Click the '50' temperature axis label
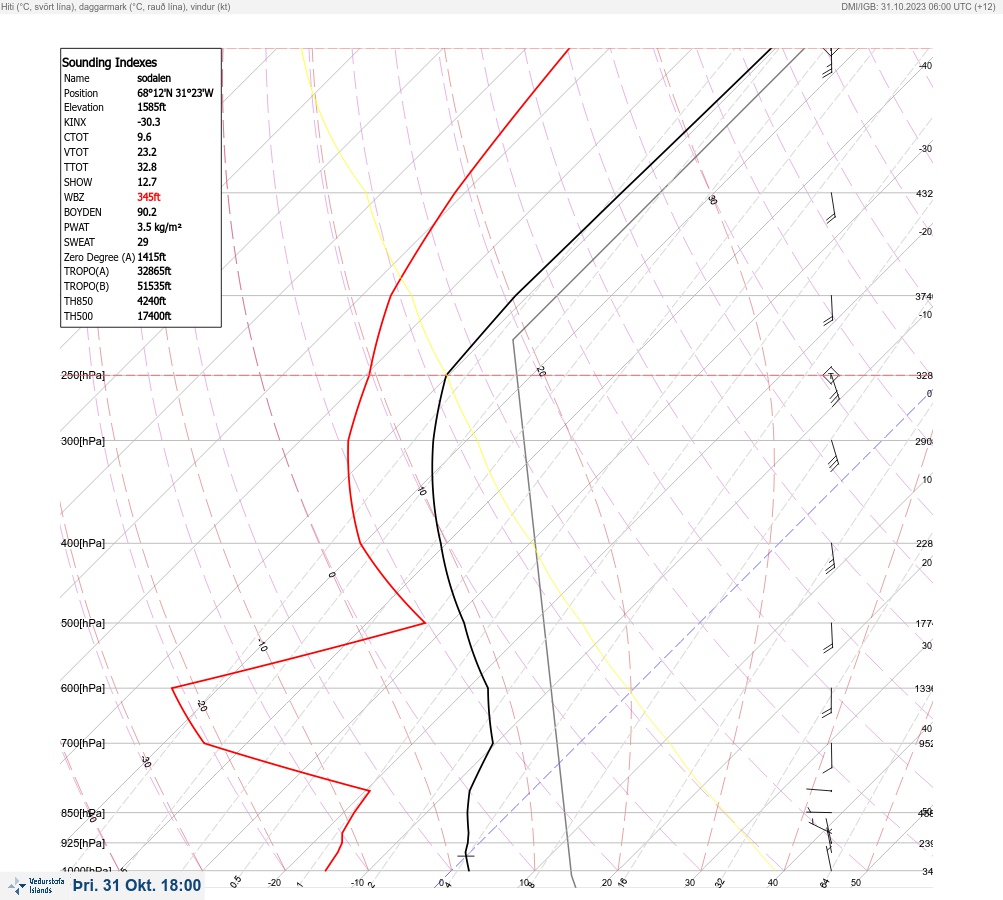 click(x=856, y=883)
